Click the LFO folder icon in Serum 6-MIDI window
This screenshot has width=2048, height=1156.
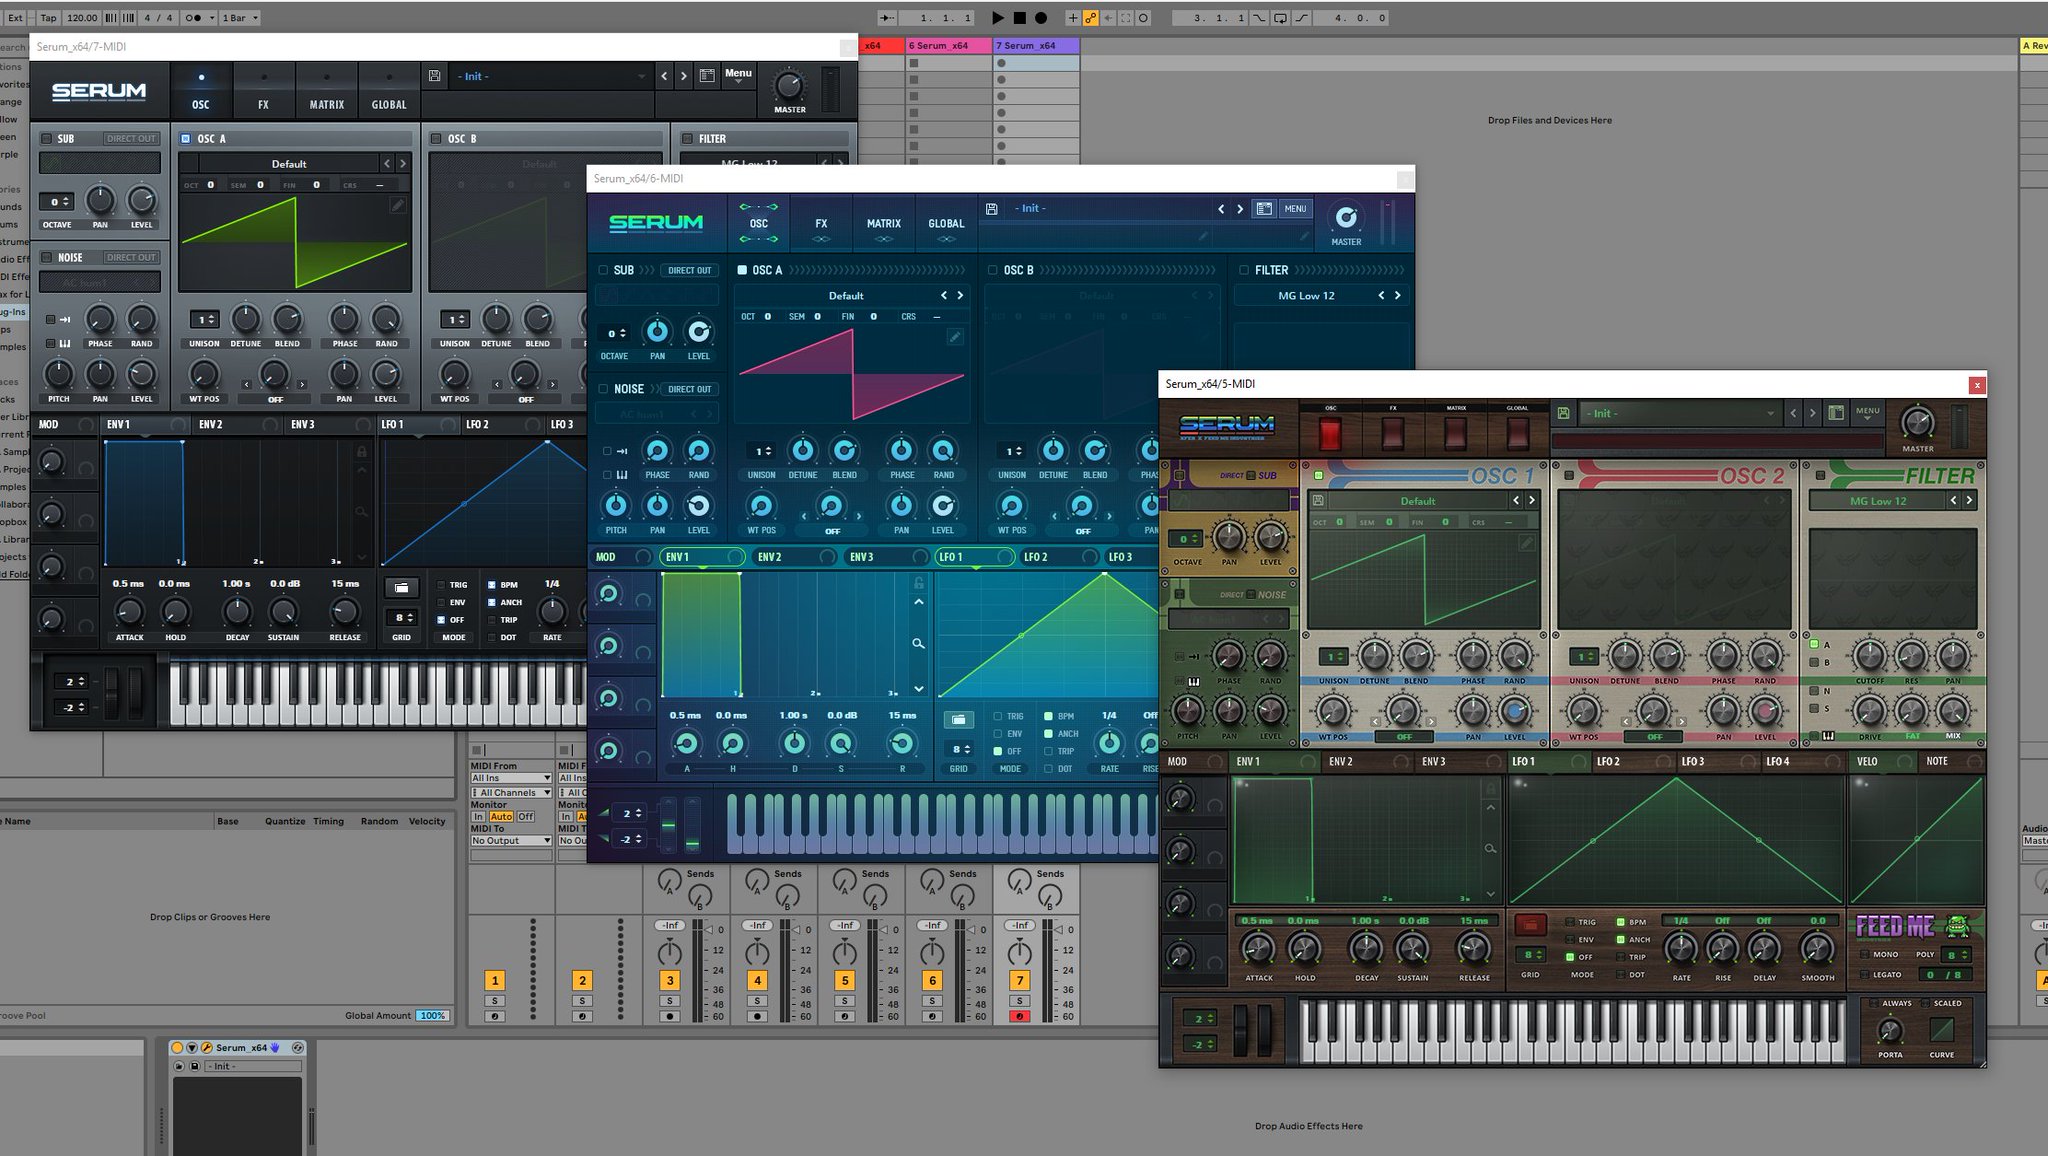958,719
